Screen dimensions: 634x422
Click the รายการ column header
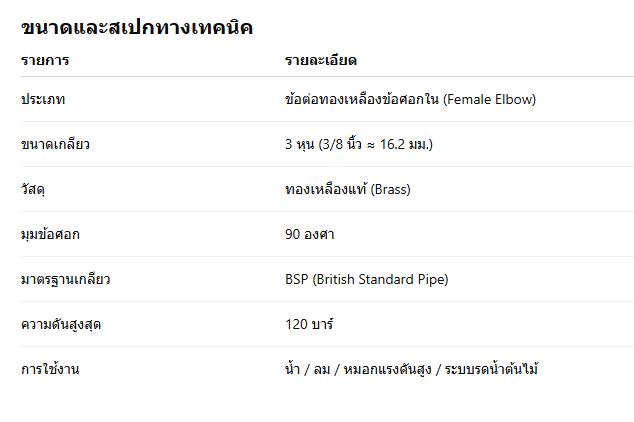[45, 62]
